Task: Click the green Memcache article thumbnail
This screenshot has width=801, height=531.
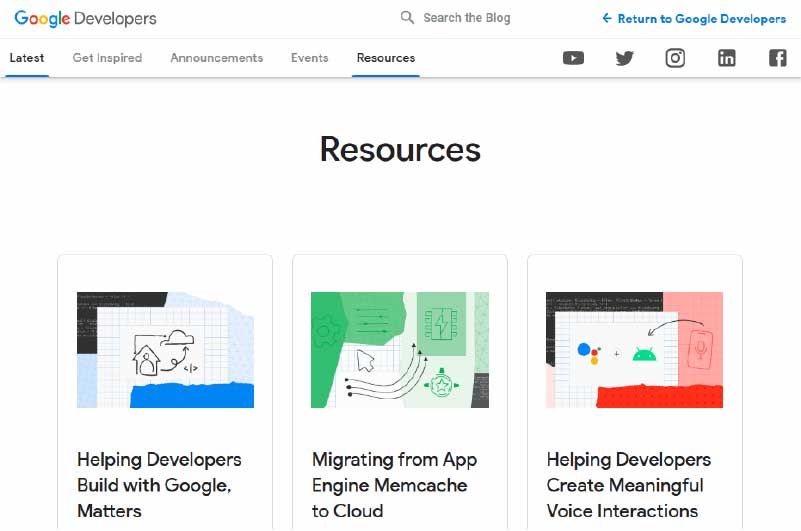Action: click(400, 350)
